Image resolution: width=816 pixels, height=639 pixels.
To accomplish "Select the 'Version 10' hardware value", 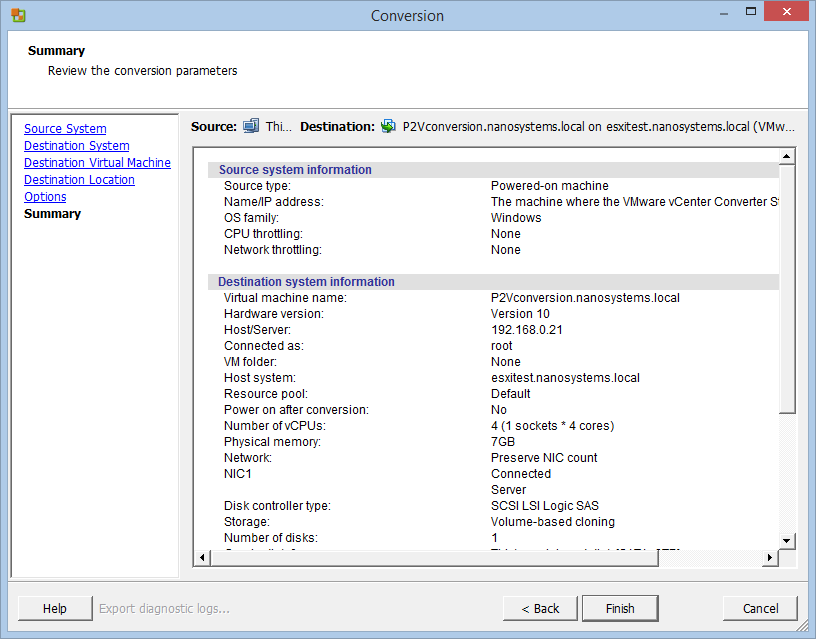I will point(520,314).
